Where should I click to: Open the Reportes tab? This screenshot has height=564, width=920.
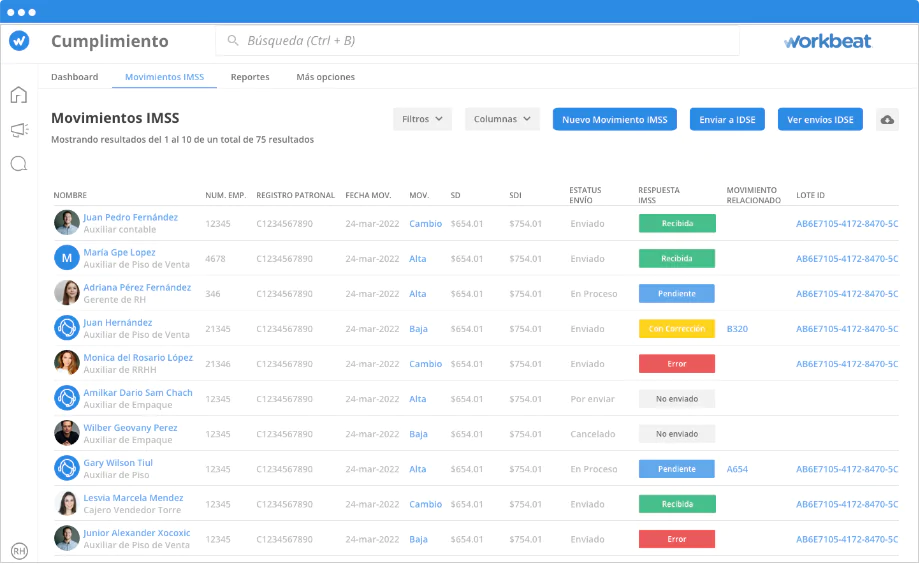pos(250,77)
